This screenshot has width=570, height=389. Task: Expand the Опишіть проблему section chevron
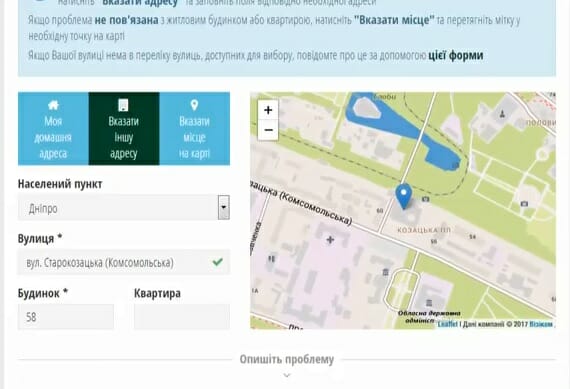[287, 376]
